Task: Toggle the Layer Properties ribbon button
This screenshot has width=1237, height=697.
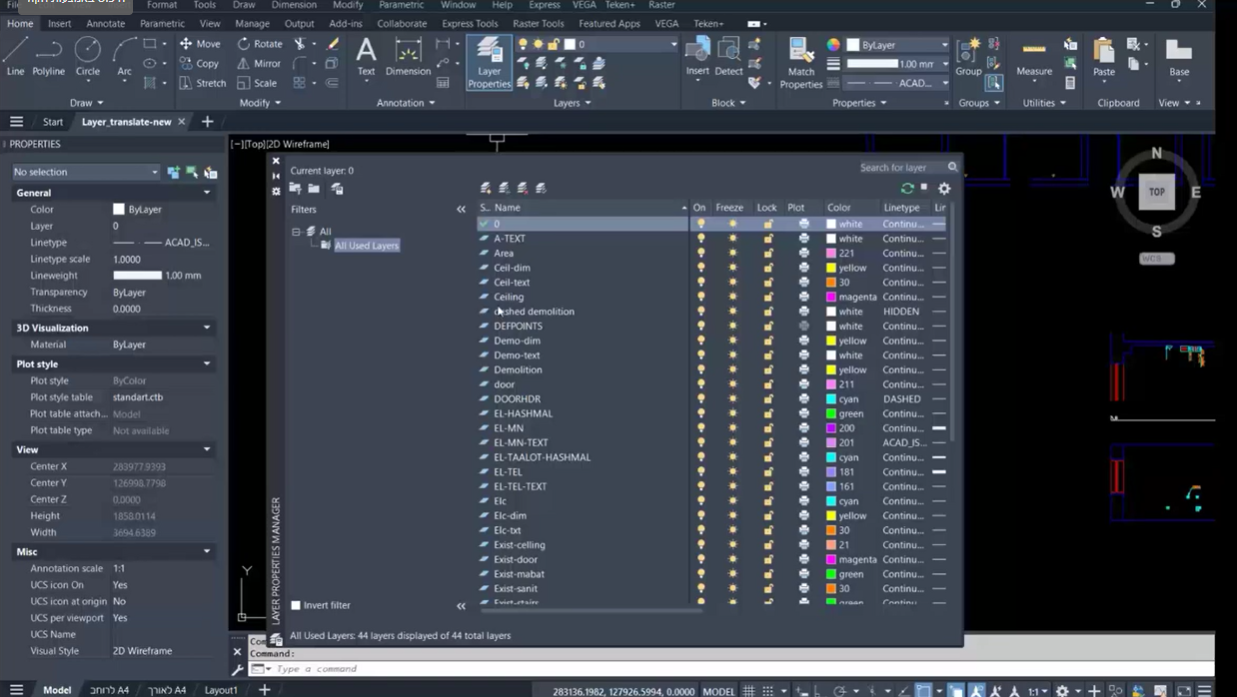Action: (x=489, y=62)
